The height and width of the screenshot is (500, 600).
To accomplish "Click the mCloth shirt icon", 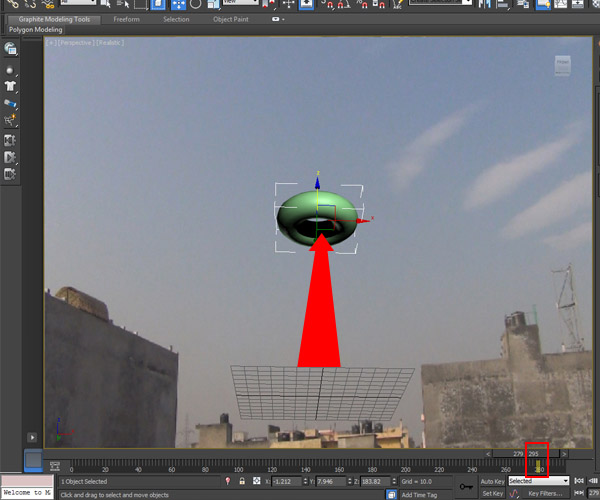I will 10,86.
